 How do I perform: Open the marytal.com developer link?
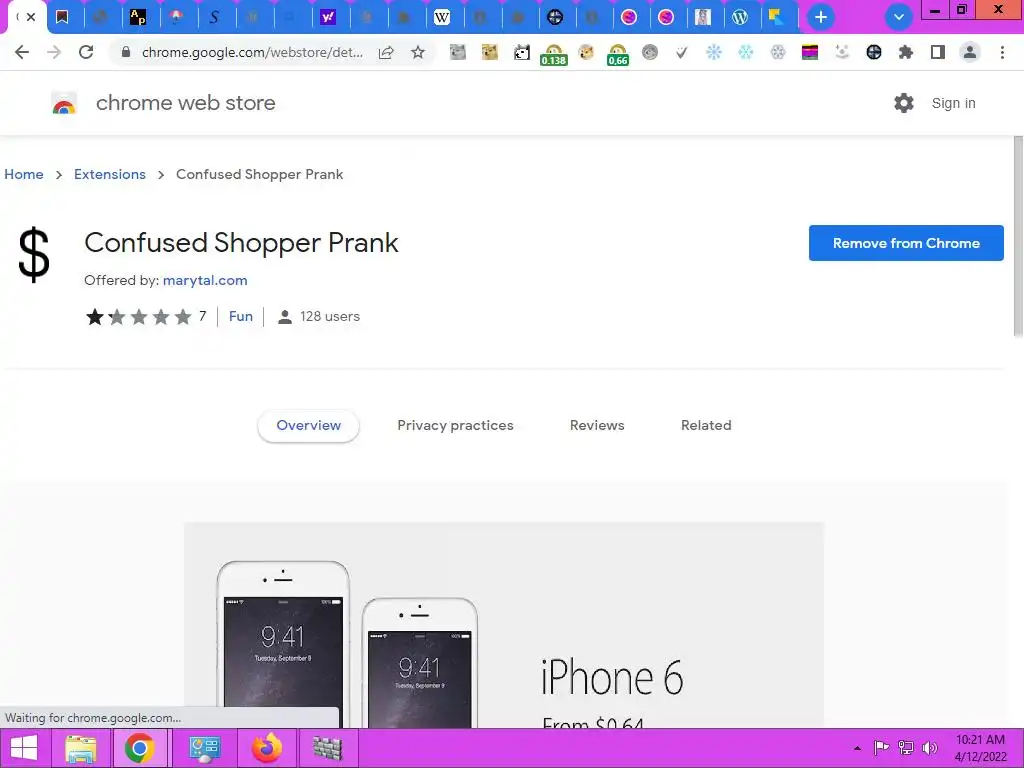205,280
